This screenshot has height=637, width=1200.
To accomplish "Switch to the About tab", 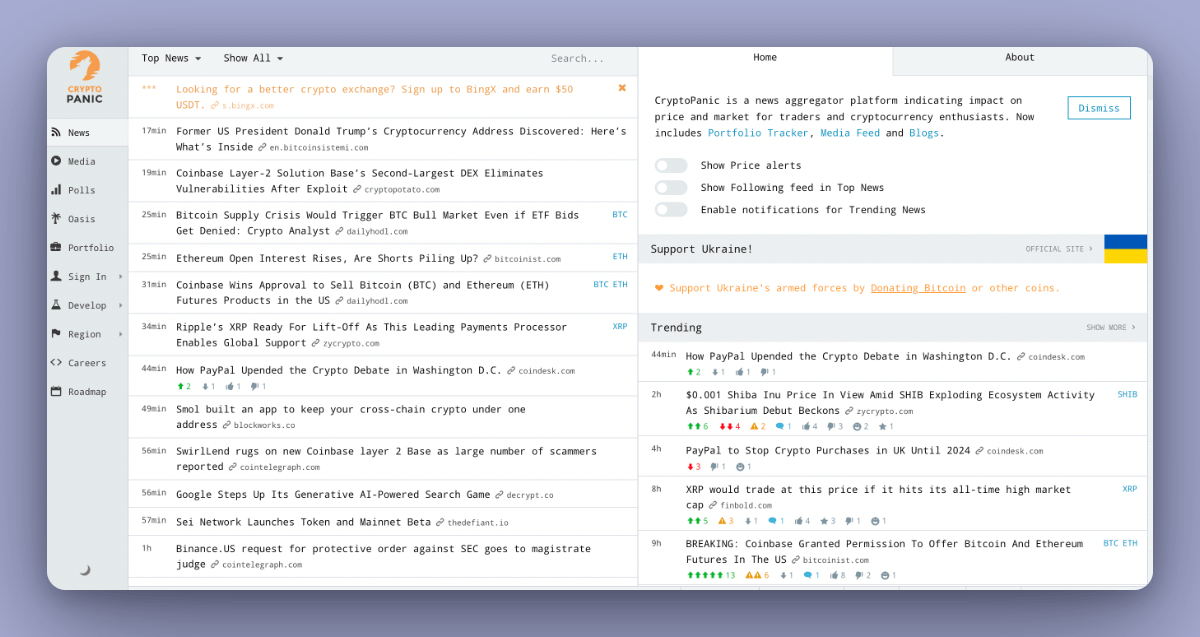I will click(1020, 58).
